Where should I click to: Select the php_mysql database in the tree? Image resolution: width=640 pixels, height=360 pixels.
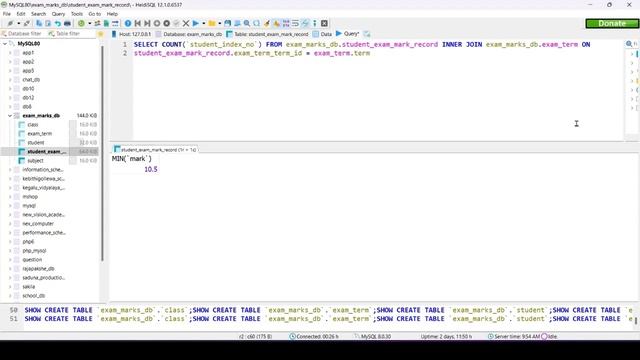34,251
